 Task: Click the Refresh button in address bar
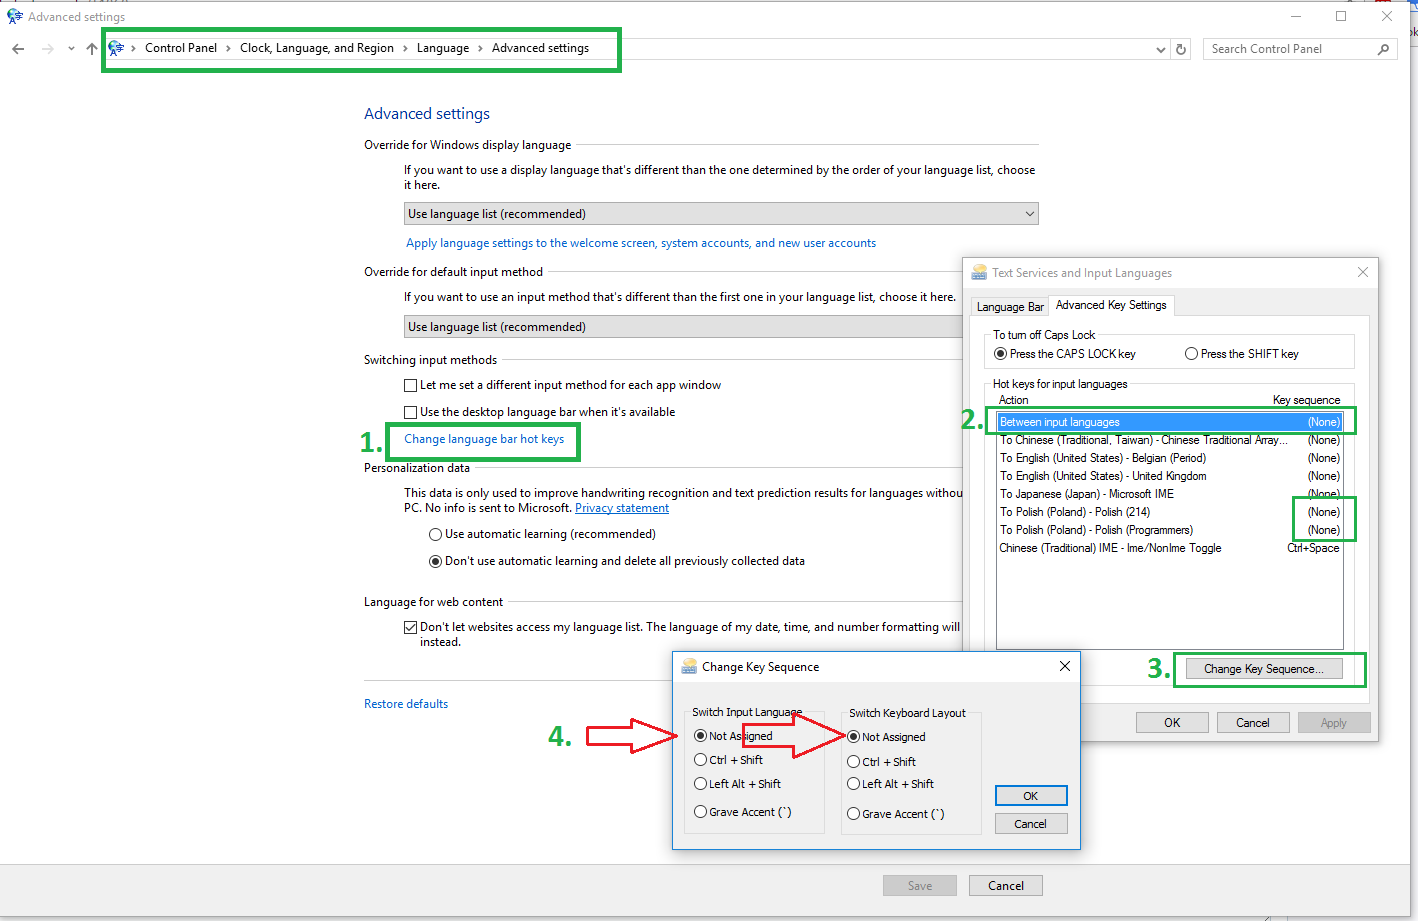[1181, 49]
